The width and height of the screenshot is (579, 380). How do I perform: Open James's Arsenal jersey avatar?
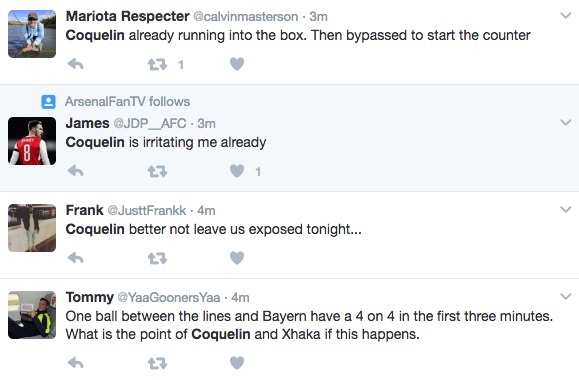click(32, 141)
